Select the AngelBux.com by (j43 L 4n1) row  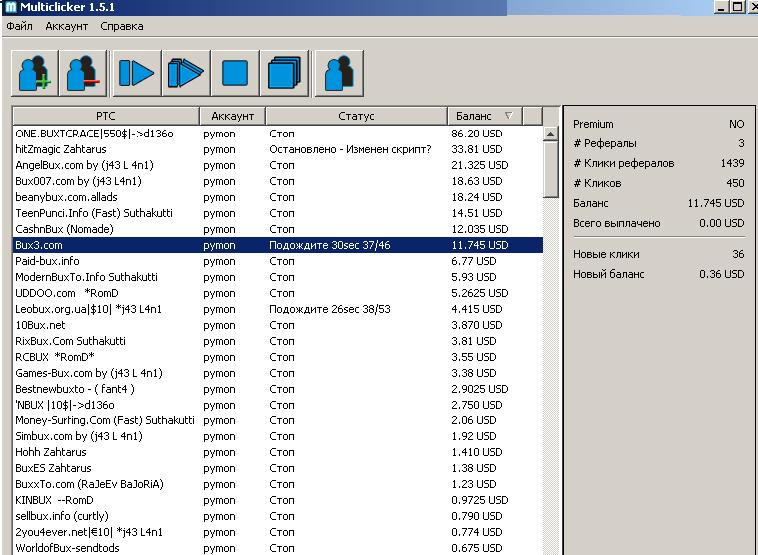point(278,165)
